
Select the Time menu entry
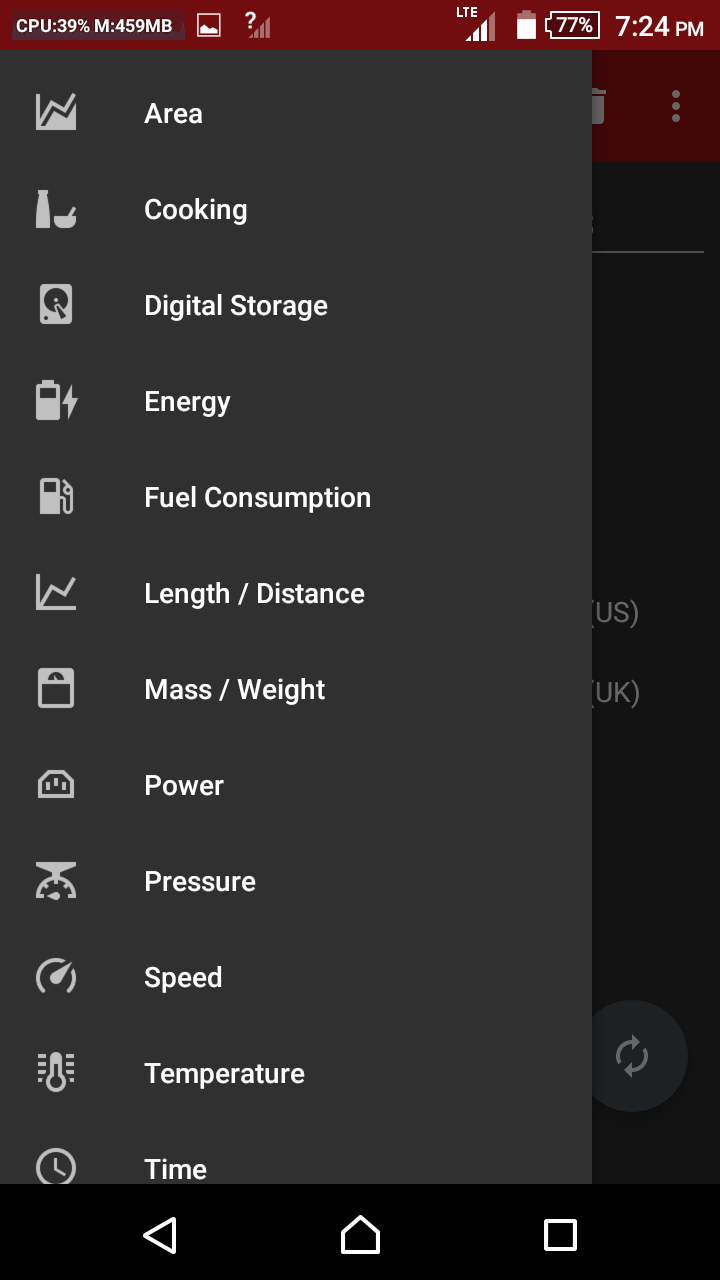[x=296, y=1160]
